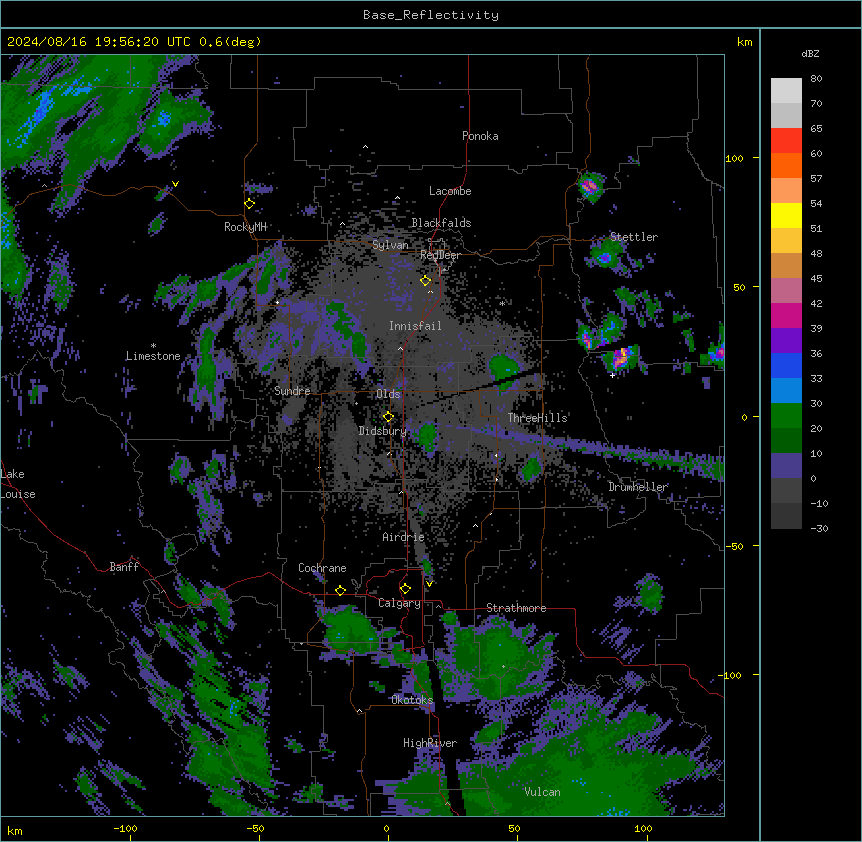This screenshot has height=842, width=862.
Task: Click the Ponoka city label
Action: [x=480, y=136]
